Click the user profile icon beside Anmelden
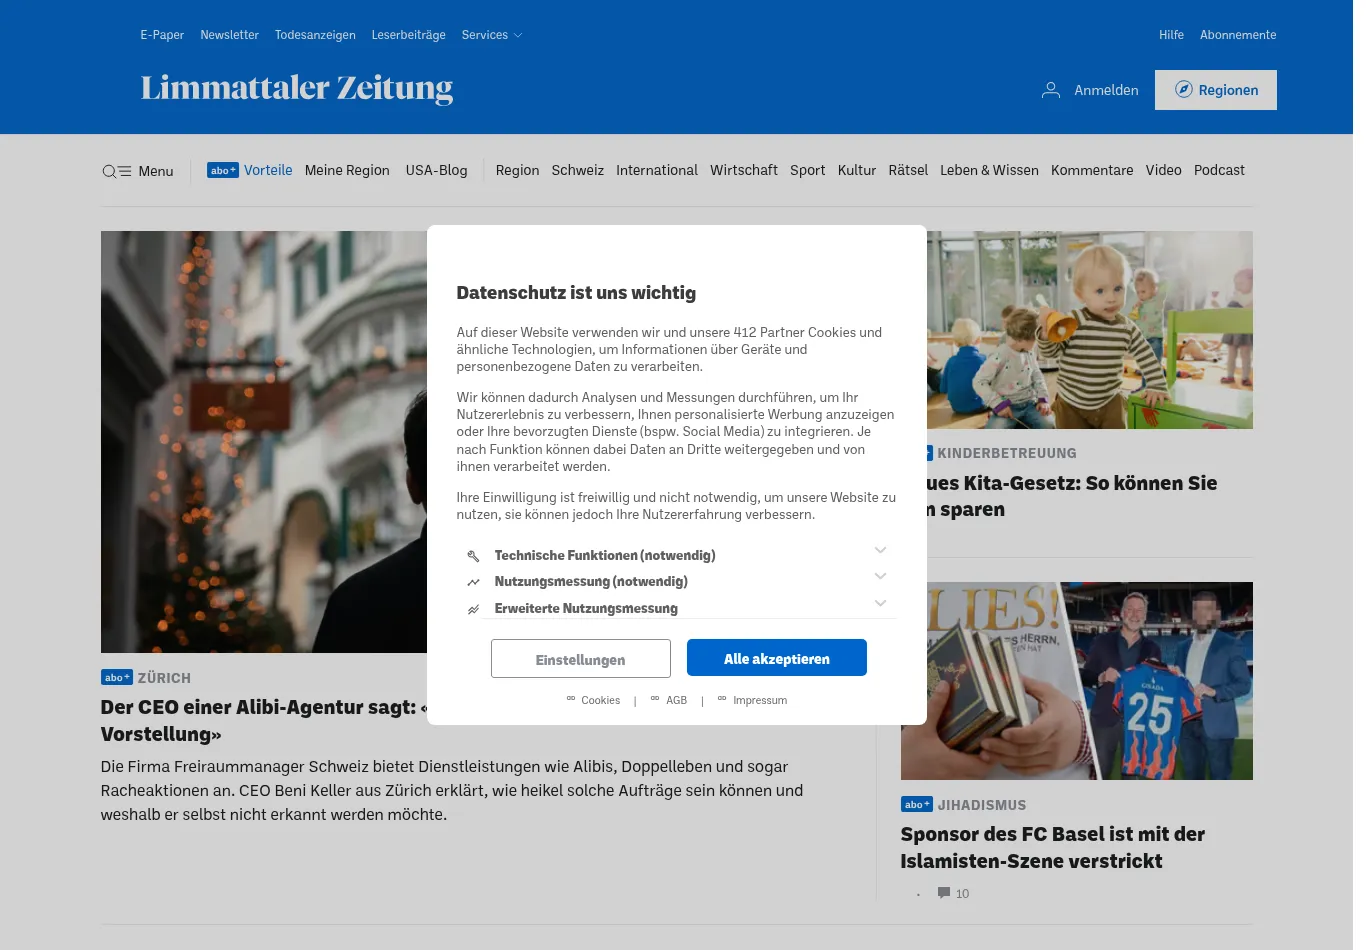 click(x=1051, y=90)
